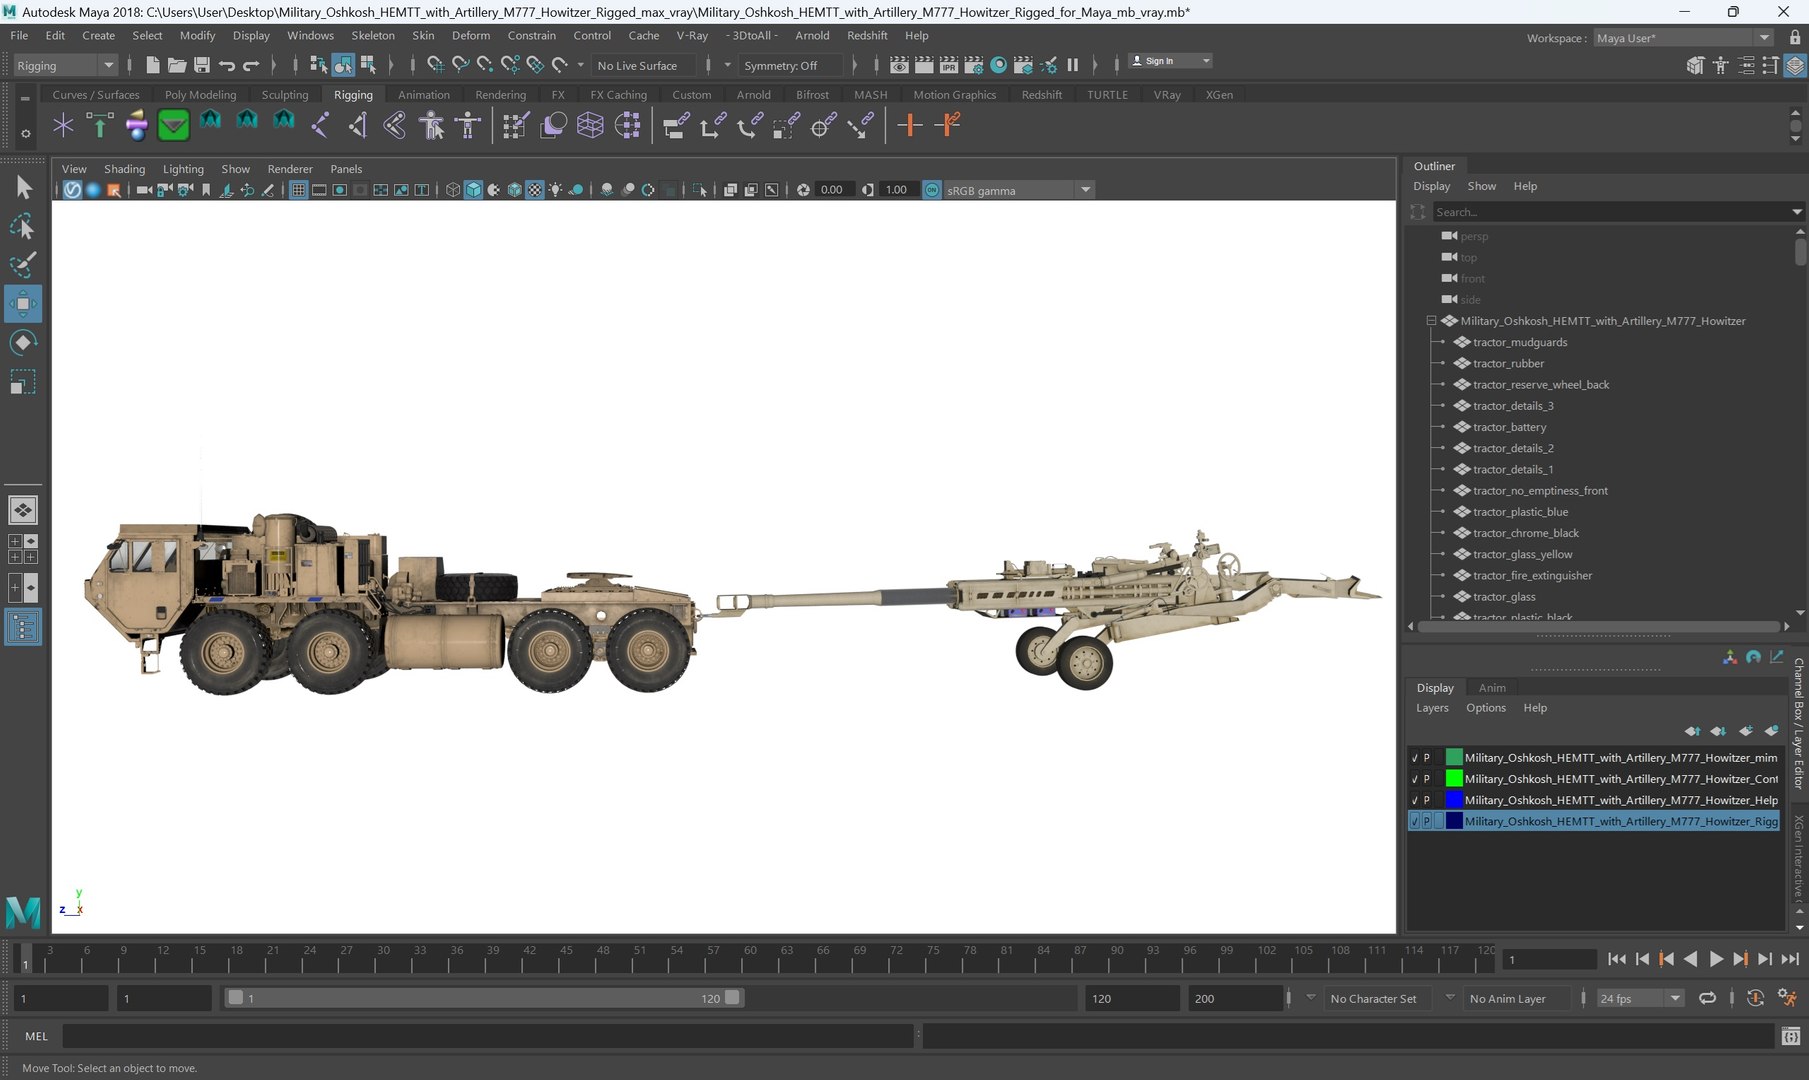Viewport: 1809px width, 1080px height.
Task: Click the HumanIK skeleton shelf icon
Action: point(468,125)
